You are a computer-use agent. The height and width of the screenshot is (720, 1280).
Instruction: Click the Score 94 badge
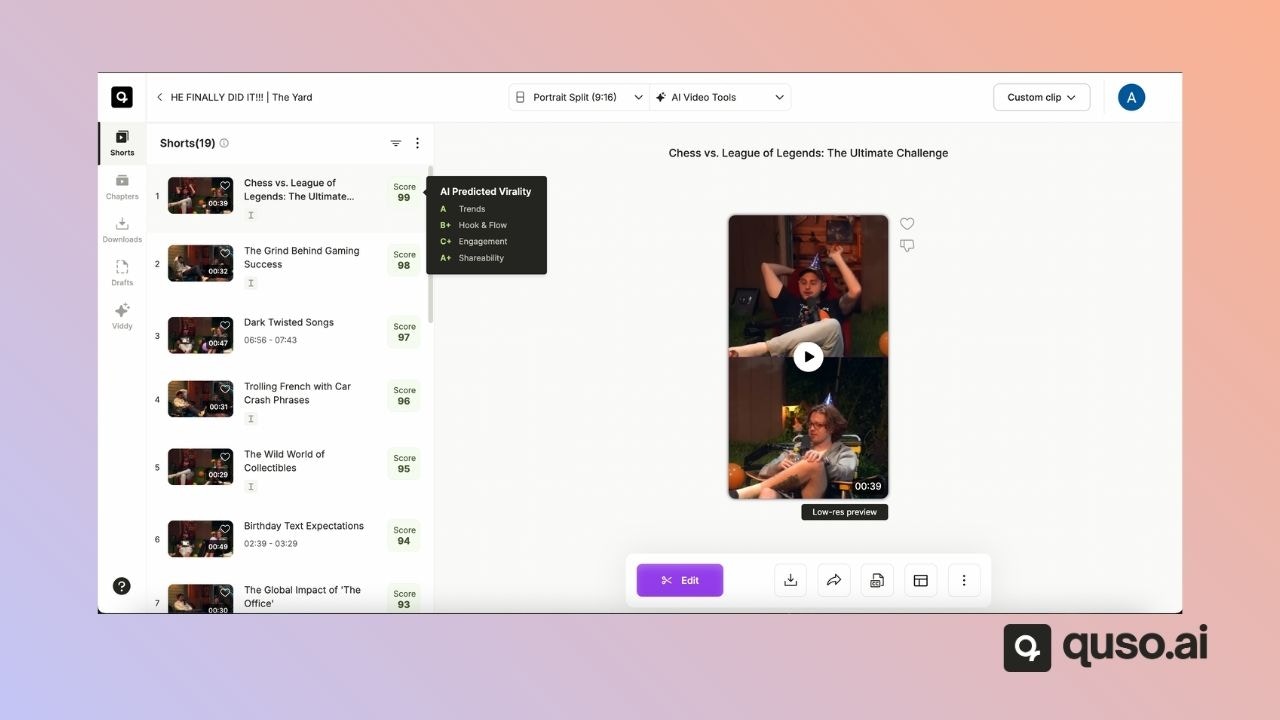(404, 536)
